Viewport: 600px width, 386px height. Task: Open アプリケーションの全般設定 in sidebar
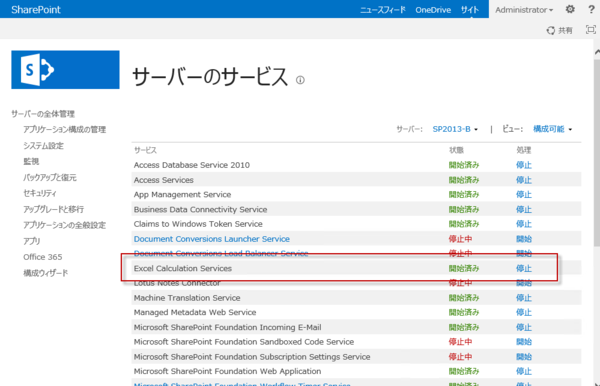click(x=65, y=225)
